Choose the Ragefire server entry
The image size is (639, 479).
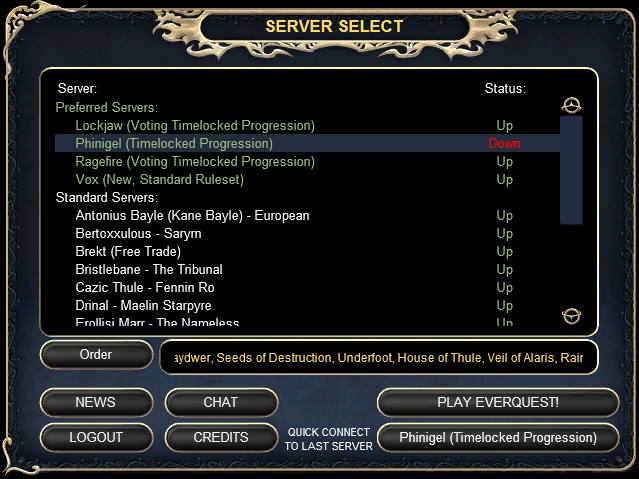click(x=307, y=161)
